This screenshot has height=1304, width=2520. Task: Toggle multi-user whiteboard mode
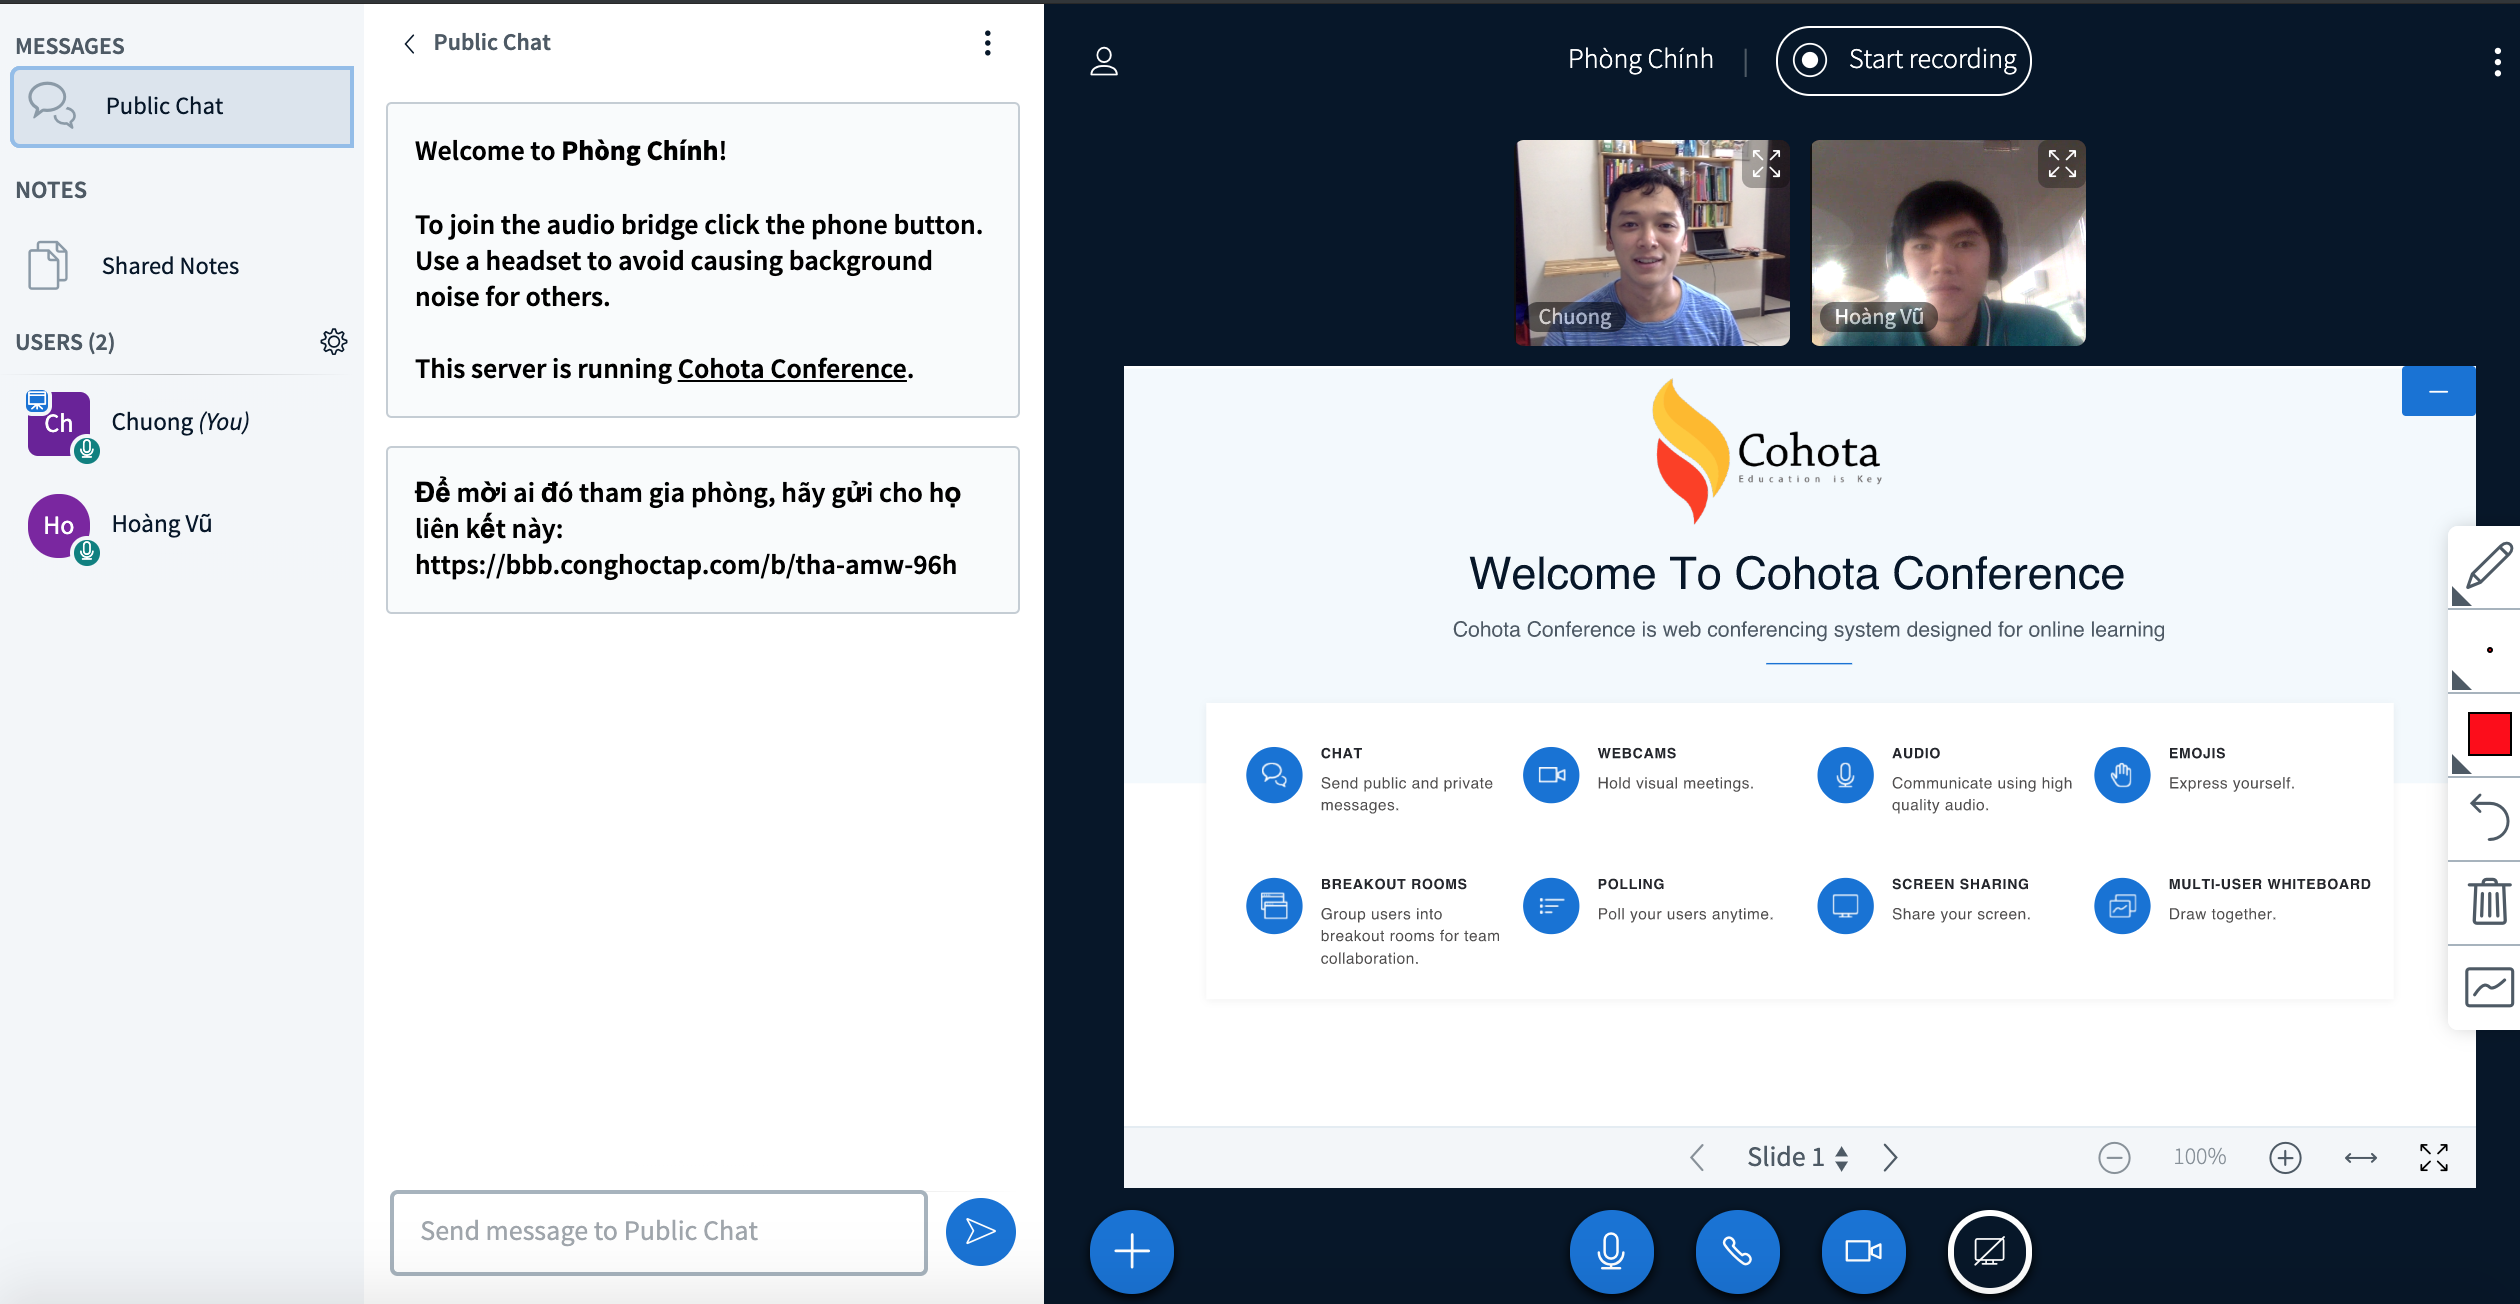tap(2488, 986)
